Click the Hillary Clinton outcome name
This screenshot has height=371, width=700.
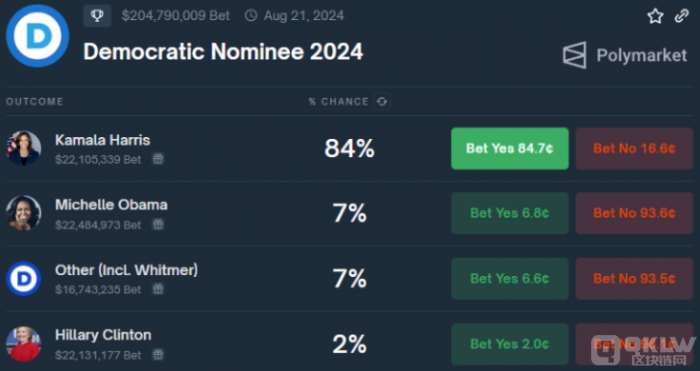pyautogui.click(x=103, y=335)
